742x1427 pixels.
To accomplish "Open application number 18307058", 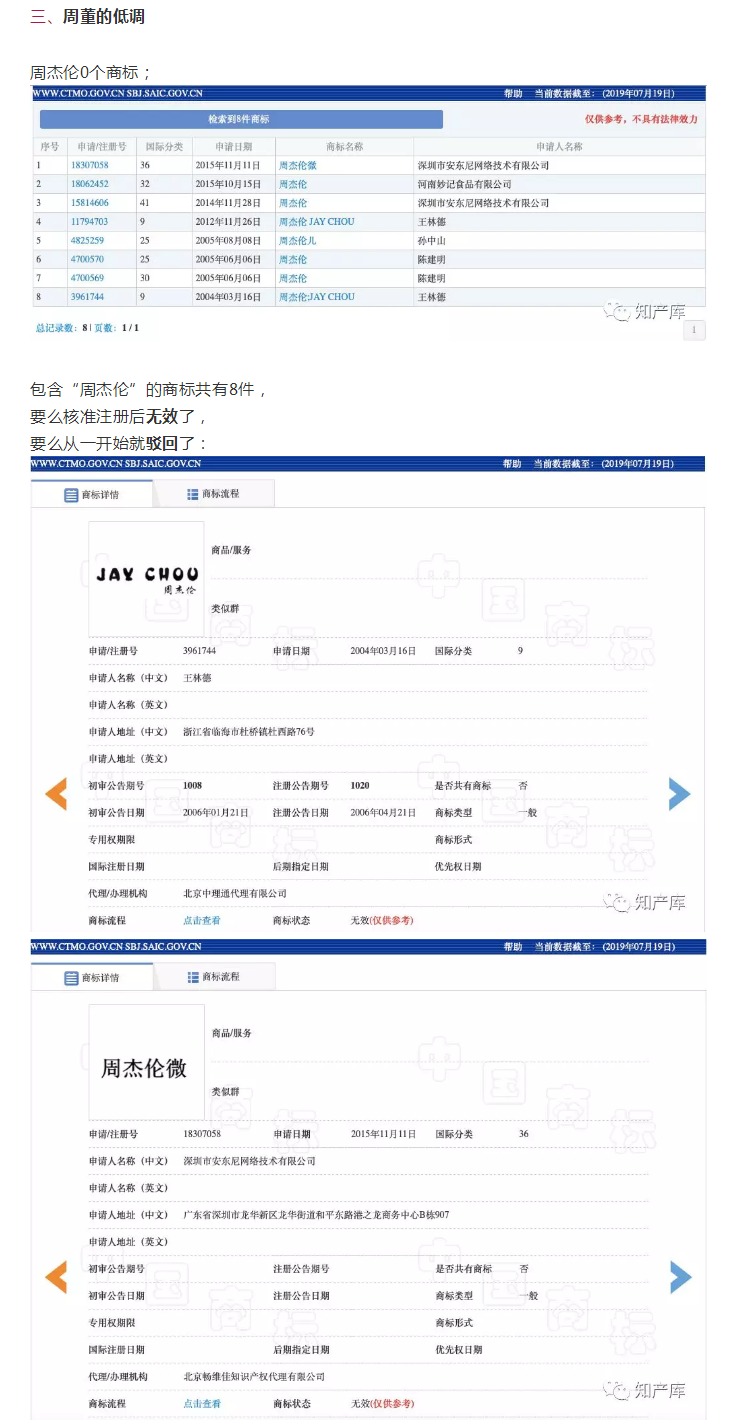I will pos(89,165).
